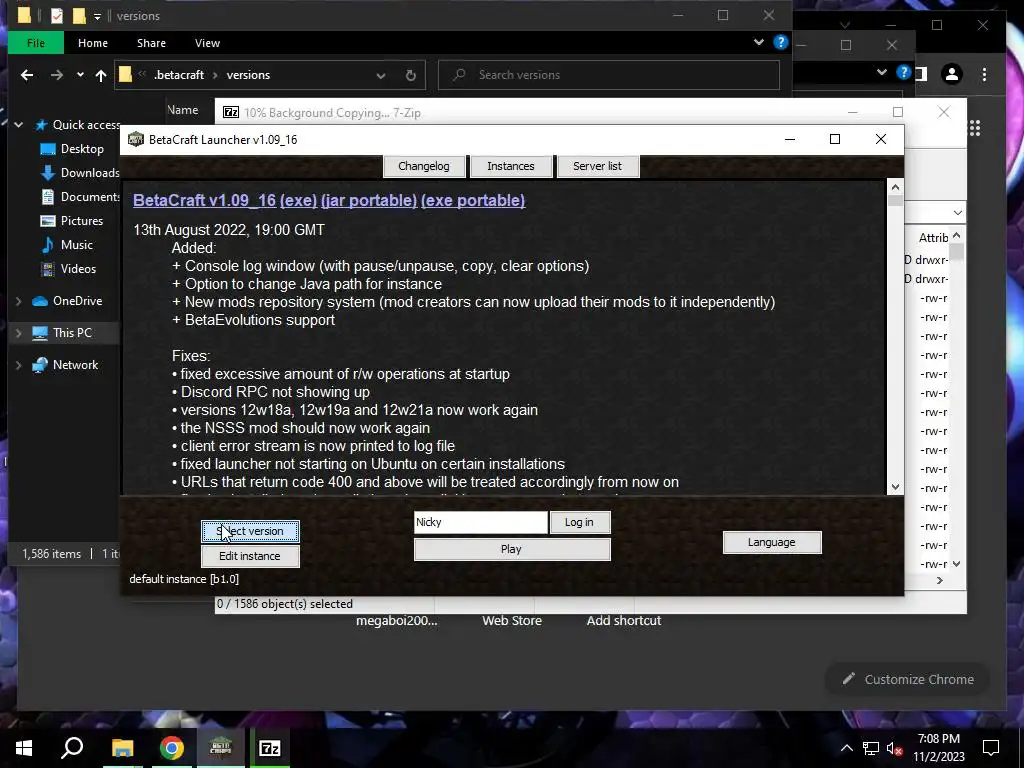The image size is (1024, 768).
Task: Open the Changelog tab in BetaCraft Launcher
Action: tap(424, 166)
